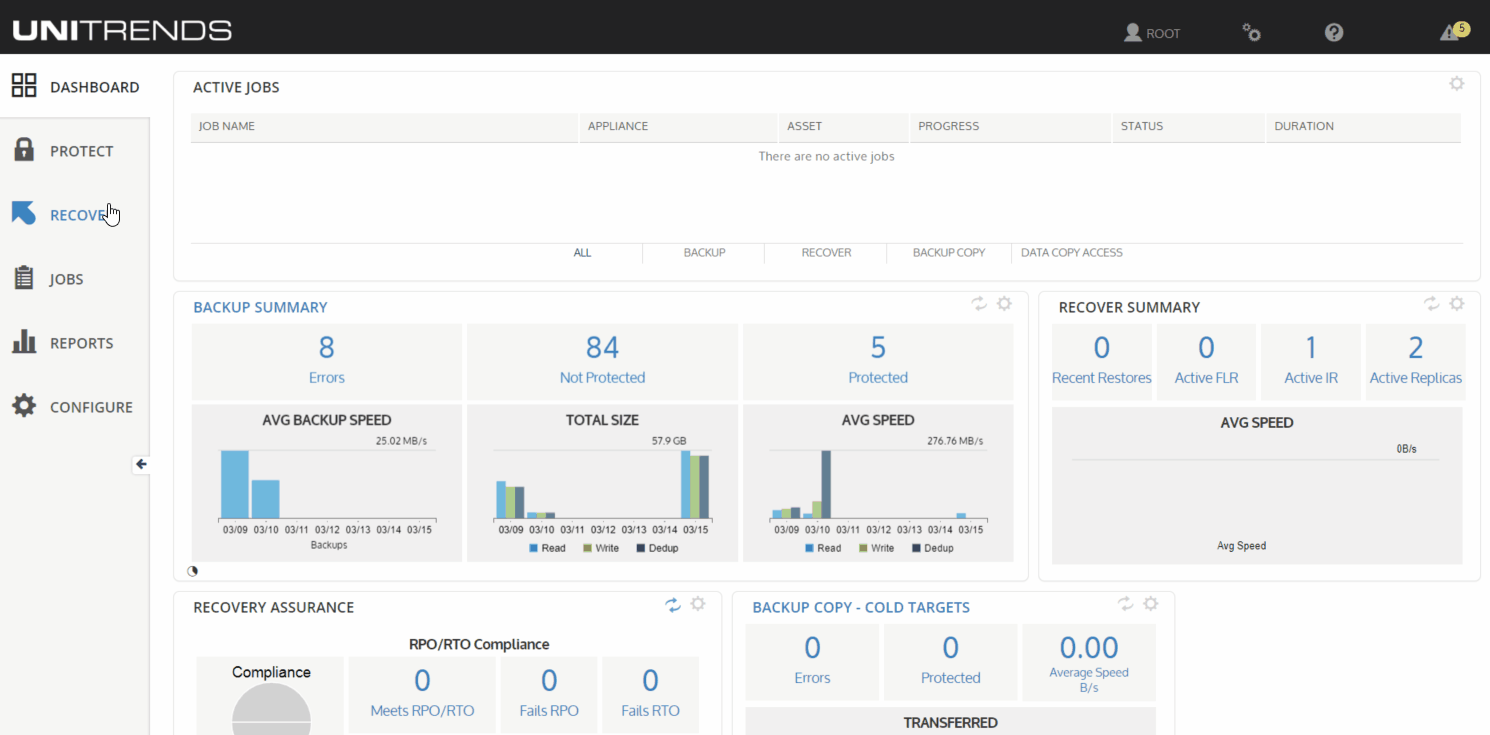Refresh the Backup Summary panel
Image resolution: width=1490 pixels, height=735 pixels.
tap(979, 304)
